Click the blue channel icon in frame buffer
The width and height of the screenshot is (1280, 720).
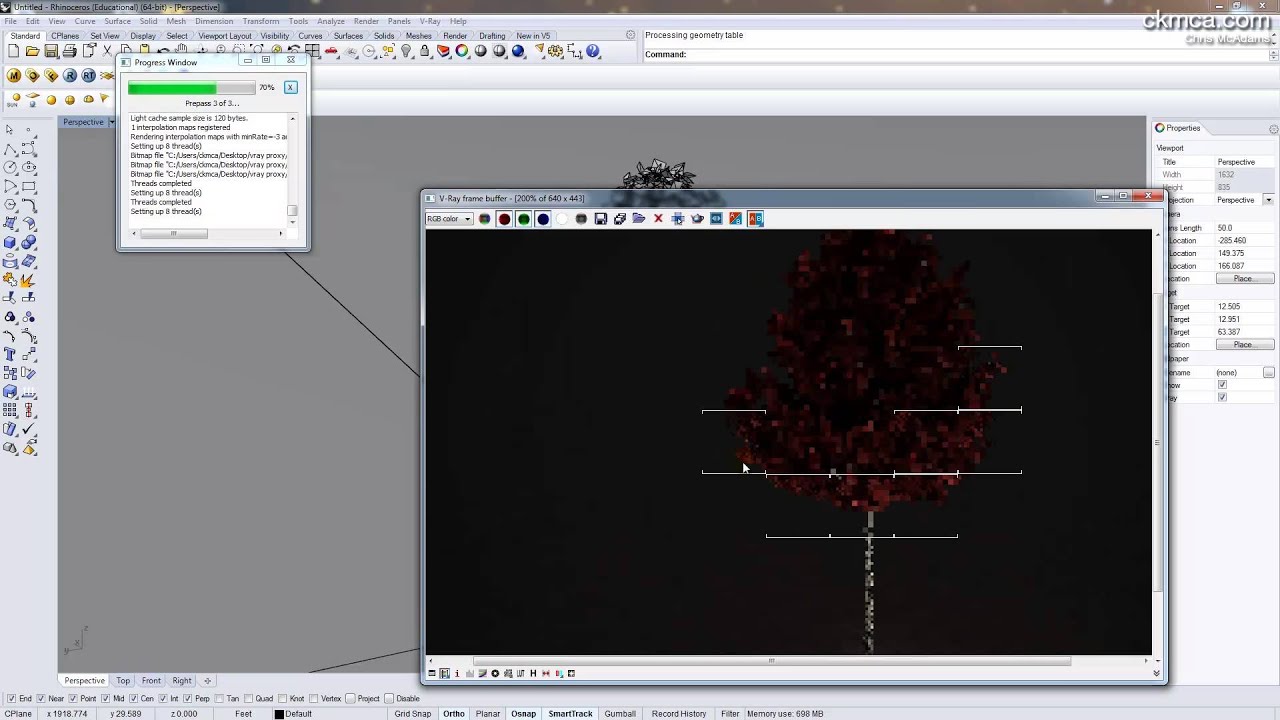[x=543, y=219]
